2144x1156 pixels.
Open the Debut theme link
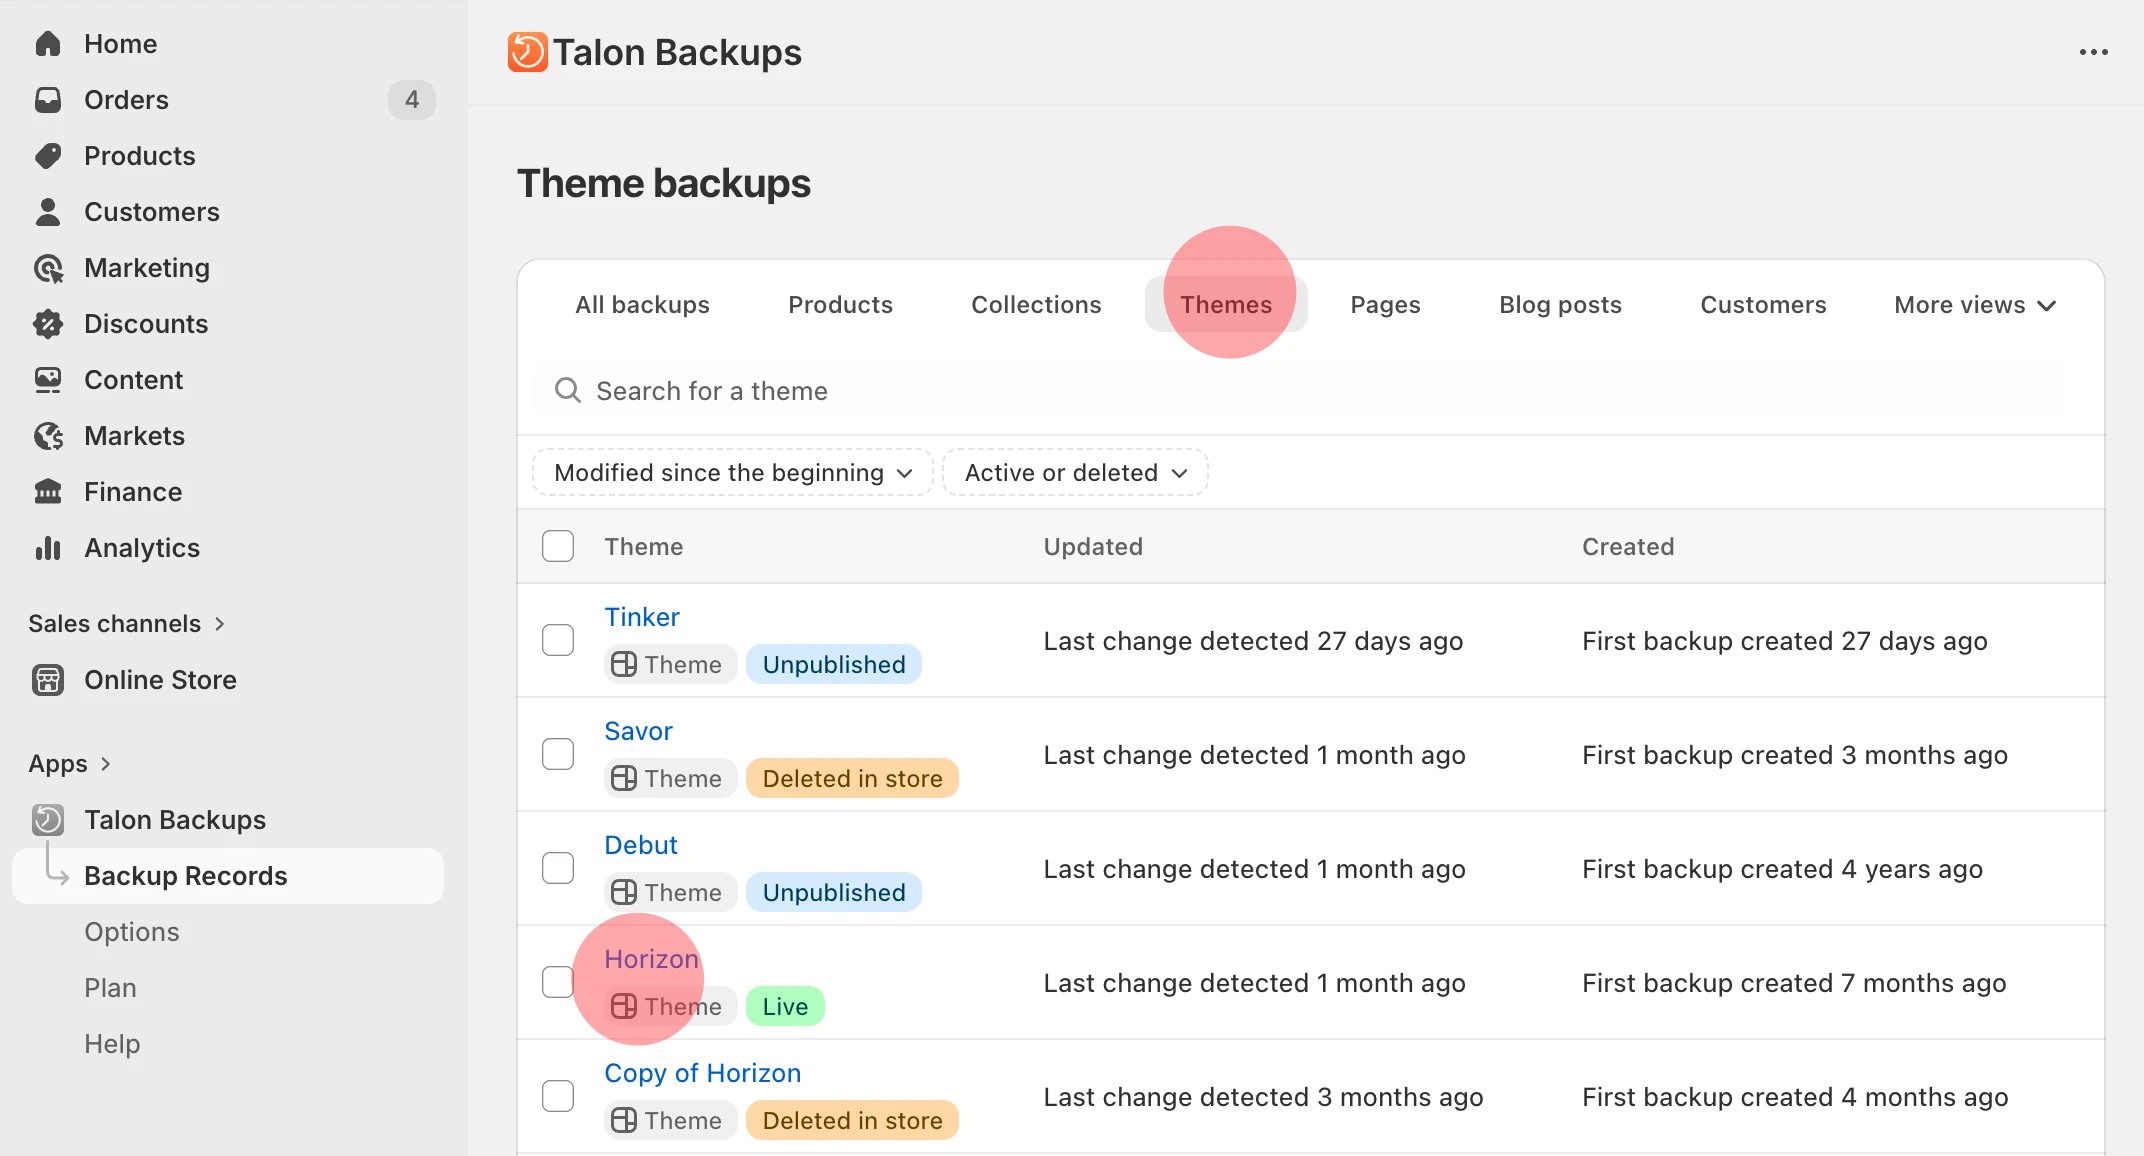tap(641, 845)
